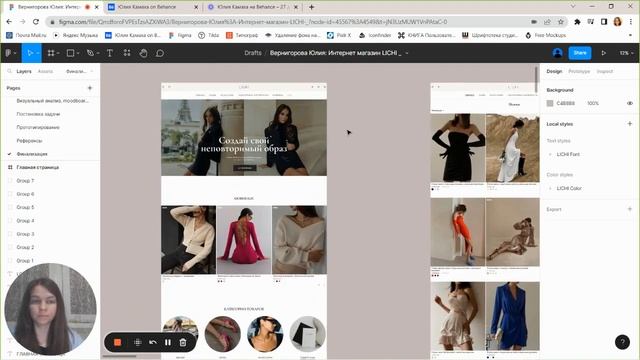Switch to the Prototype tab
640x360 pixels.
pyautogui.click(x=579, y=71)
